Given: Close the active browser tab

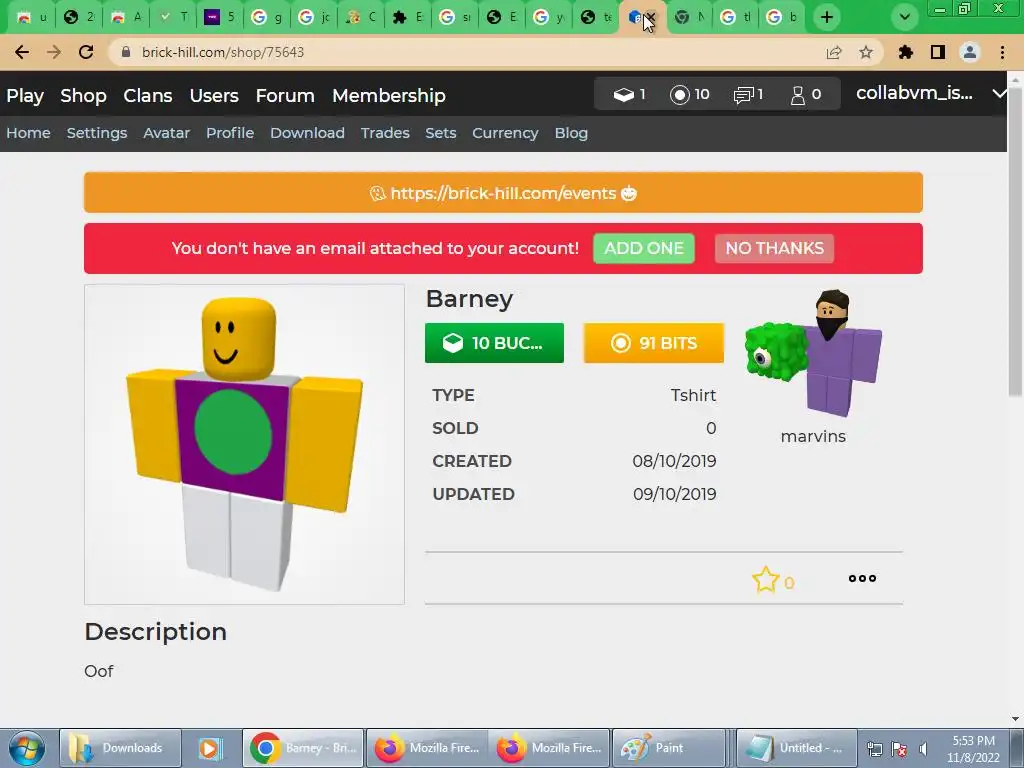Looking at the screenshot, I should click(650, 18).
